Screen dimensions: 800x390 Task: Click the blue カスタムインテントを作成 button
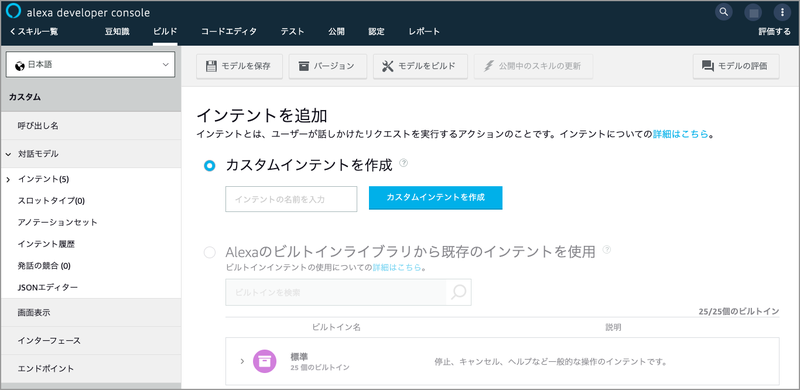point(436,198)
